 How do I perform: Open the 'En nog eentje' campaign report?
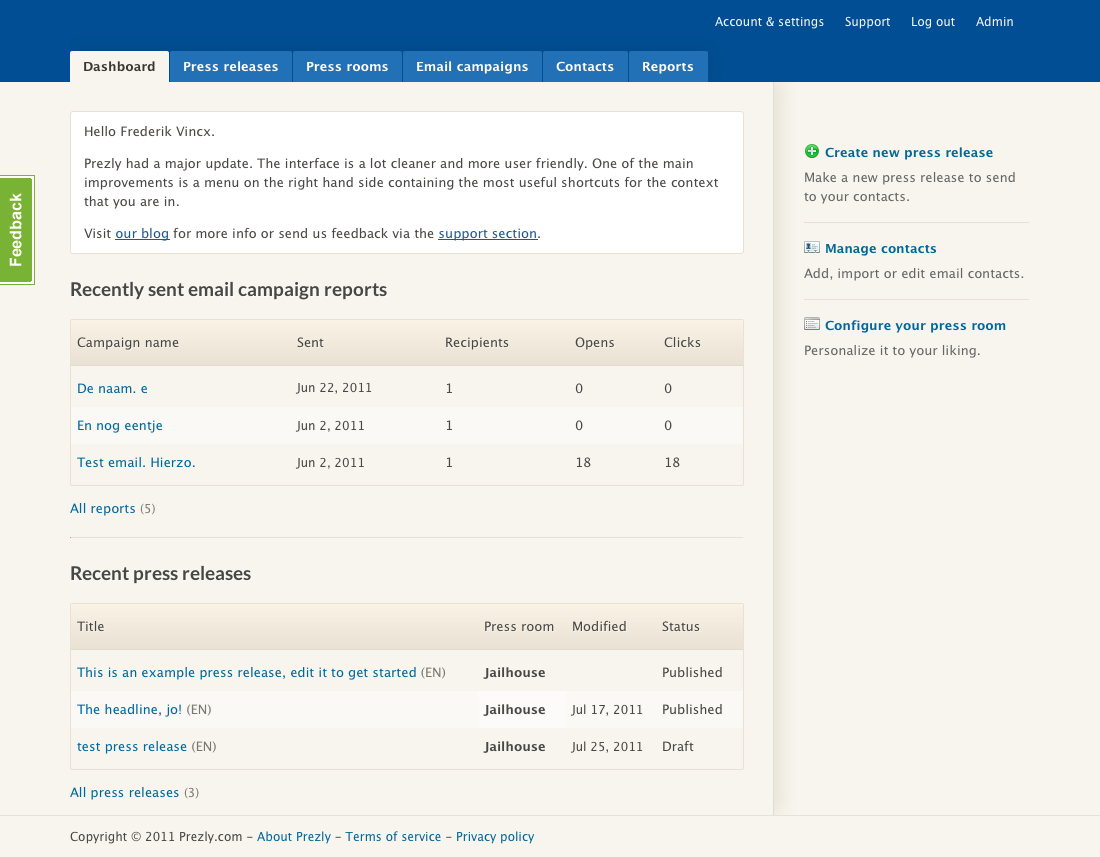pos(120,426)
